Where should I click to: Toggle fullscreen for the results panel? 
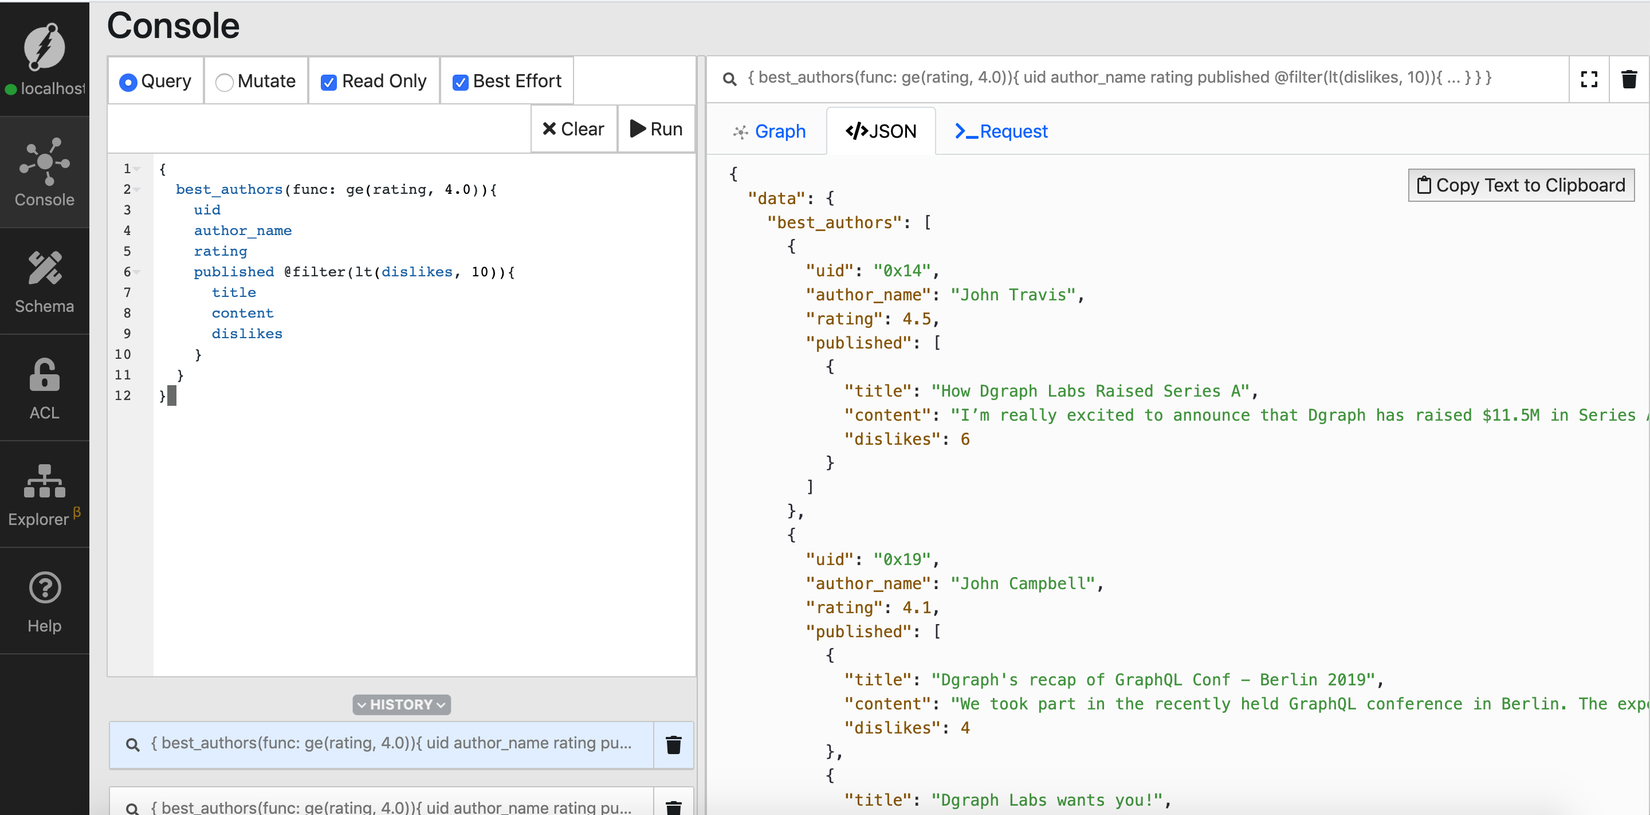(1589, 79)
